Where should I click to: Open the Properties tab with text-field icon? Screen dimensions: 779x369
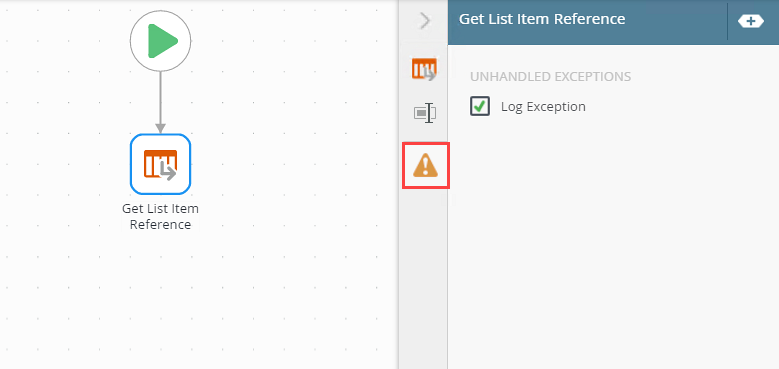click(424, 113)
